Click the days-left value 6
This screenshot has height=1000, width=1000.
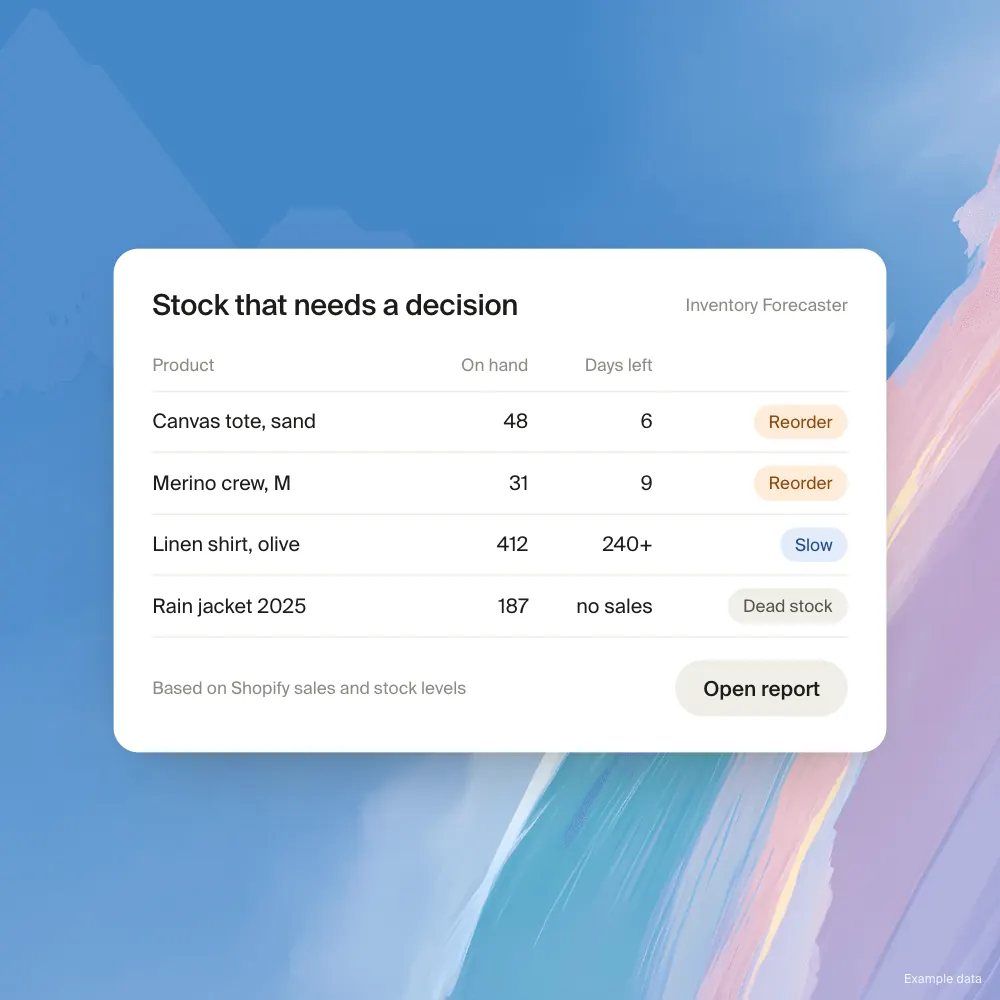click(x=646, y=421)
